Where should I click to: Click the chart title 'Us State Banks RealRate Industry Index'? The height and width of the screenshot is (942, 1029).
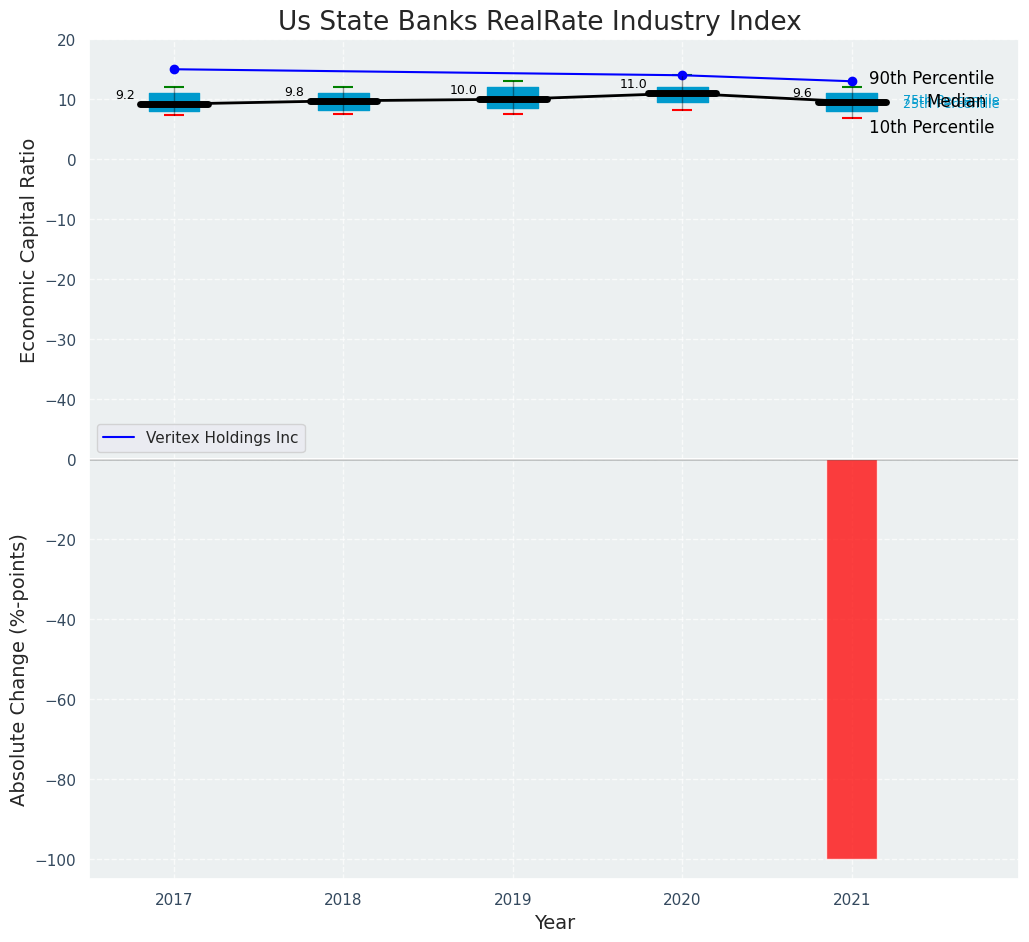tap(539, 21)
